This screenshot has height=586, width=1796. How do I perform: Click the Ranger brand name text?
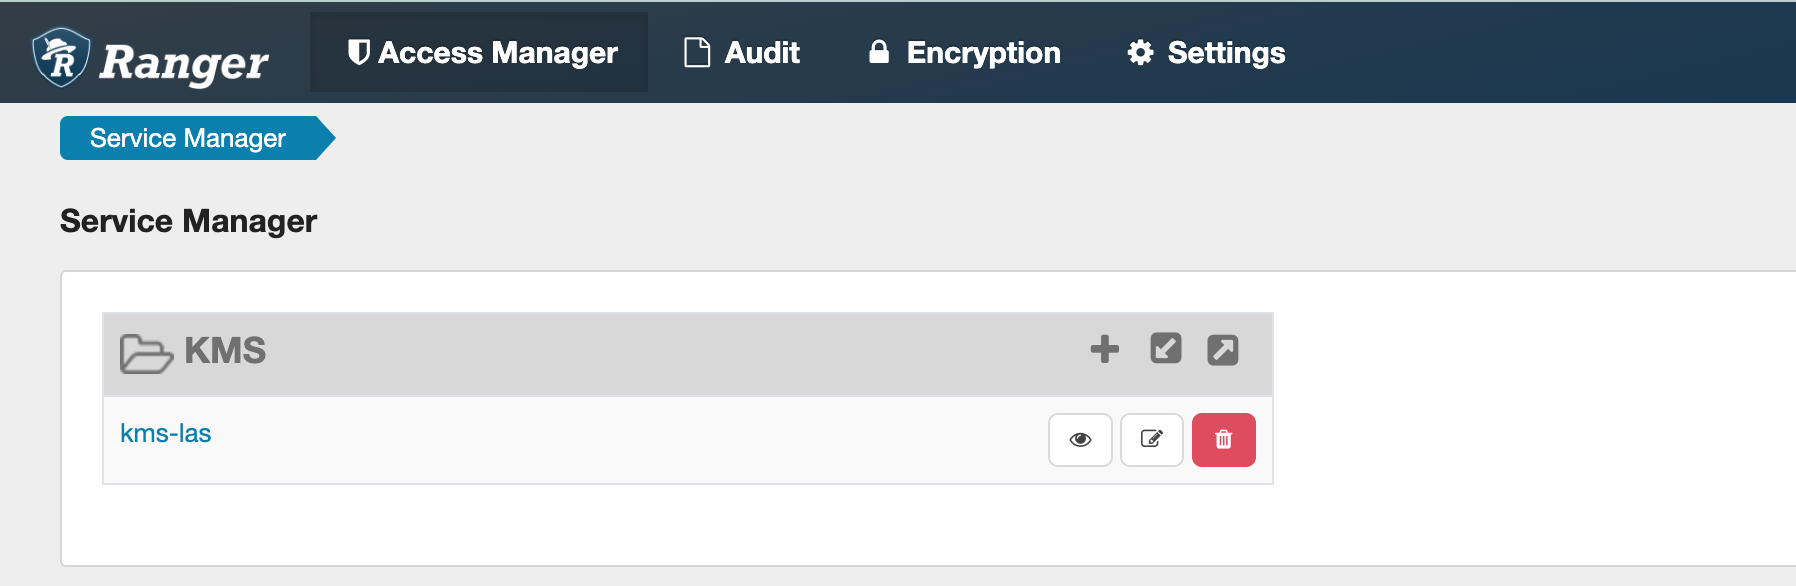pyautogui.click(x=184, y=63)
